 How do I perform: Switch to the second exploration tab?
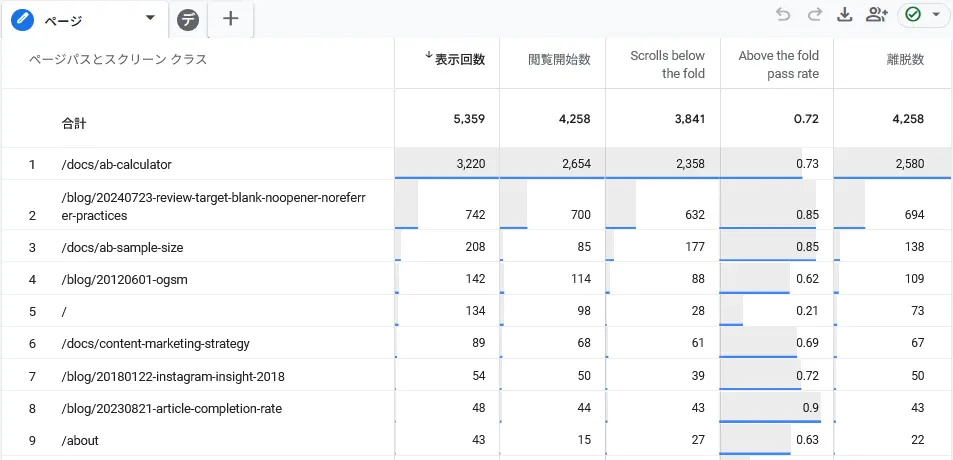186,19
